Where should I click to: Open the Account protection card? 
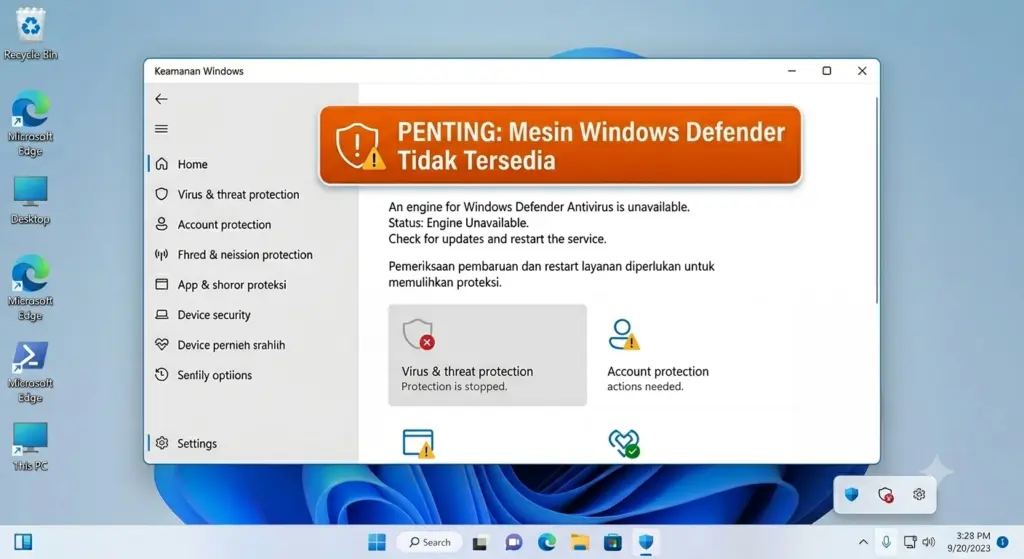(x=692, y=355)
